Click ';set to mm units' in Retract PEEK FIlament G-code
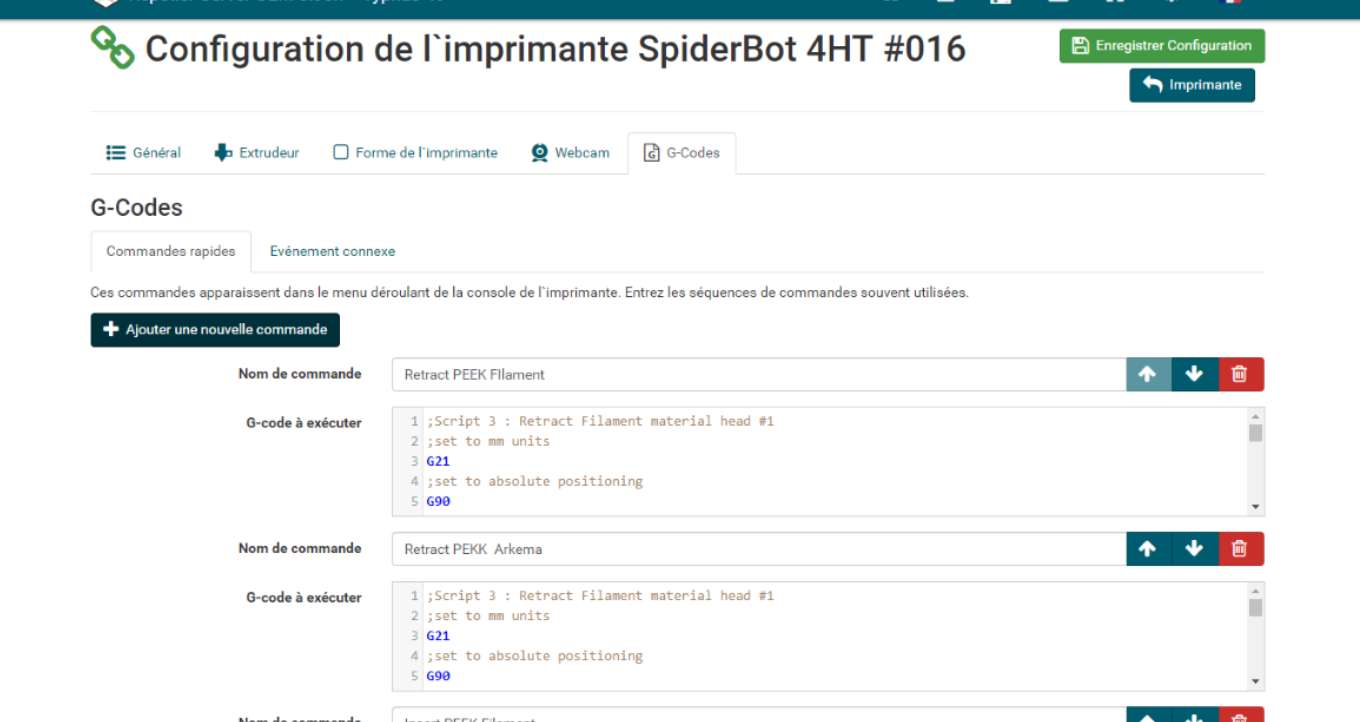 [488, 441]
